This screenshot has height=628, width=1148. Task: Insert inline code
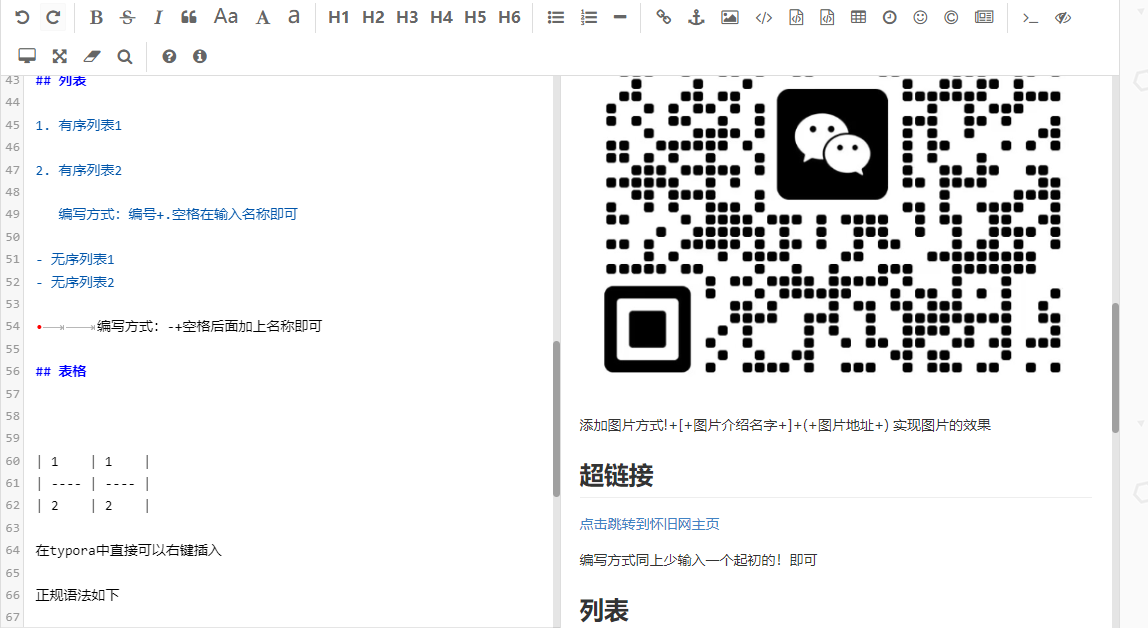pyautogui.click(x=764, y=17)
